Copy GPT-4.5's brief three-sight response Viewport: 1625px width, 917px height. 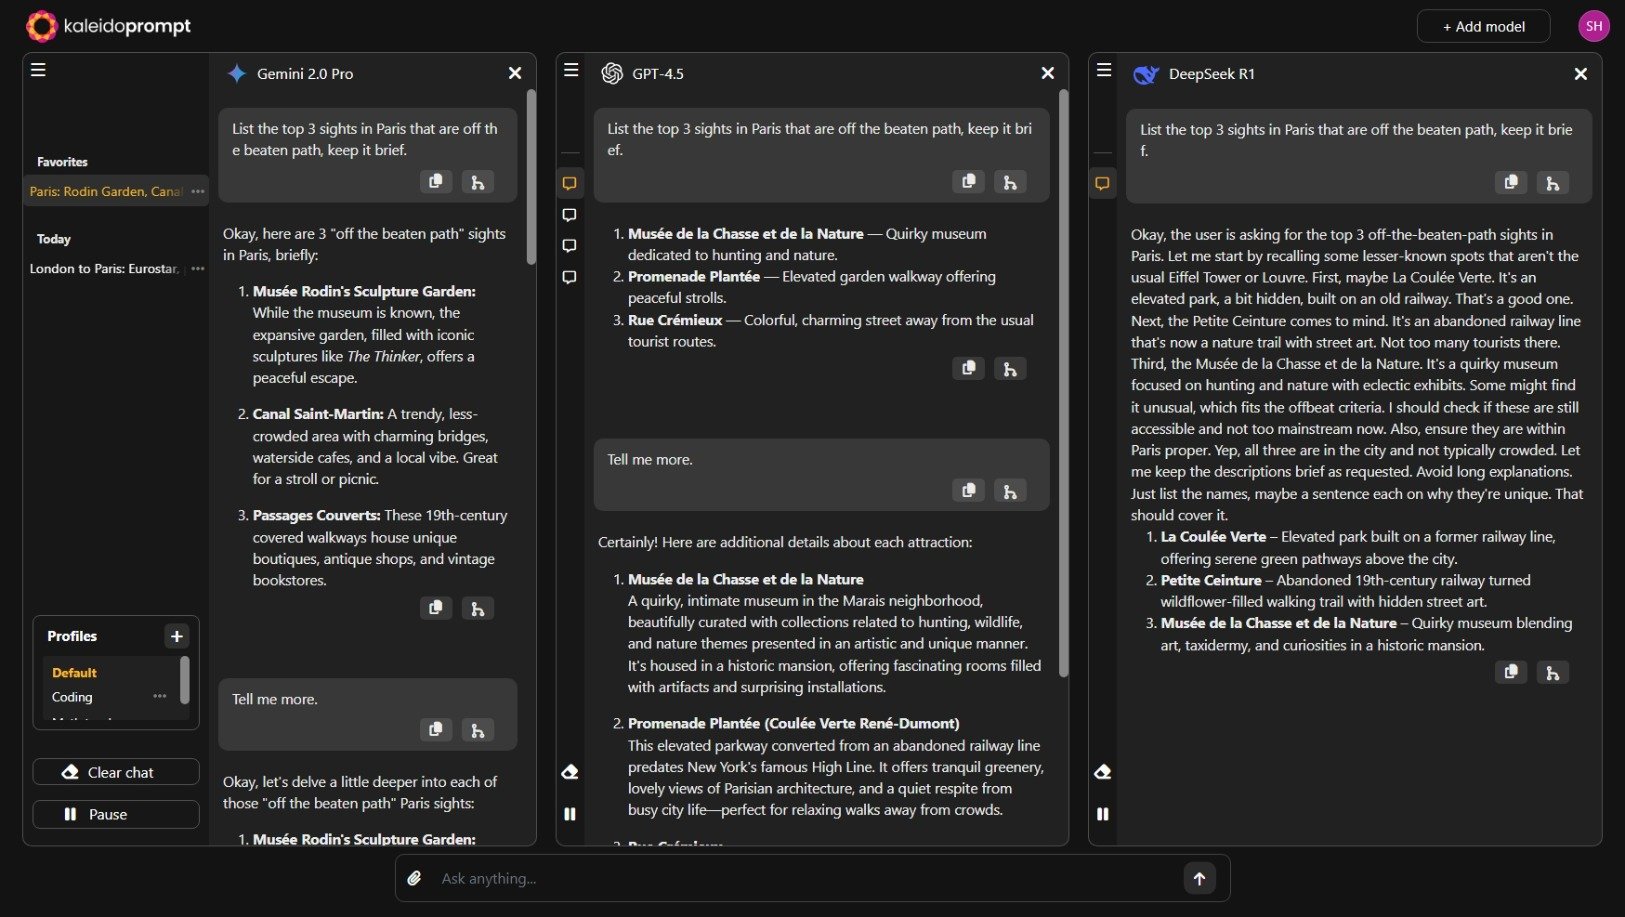(x=968, y=369)
